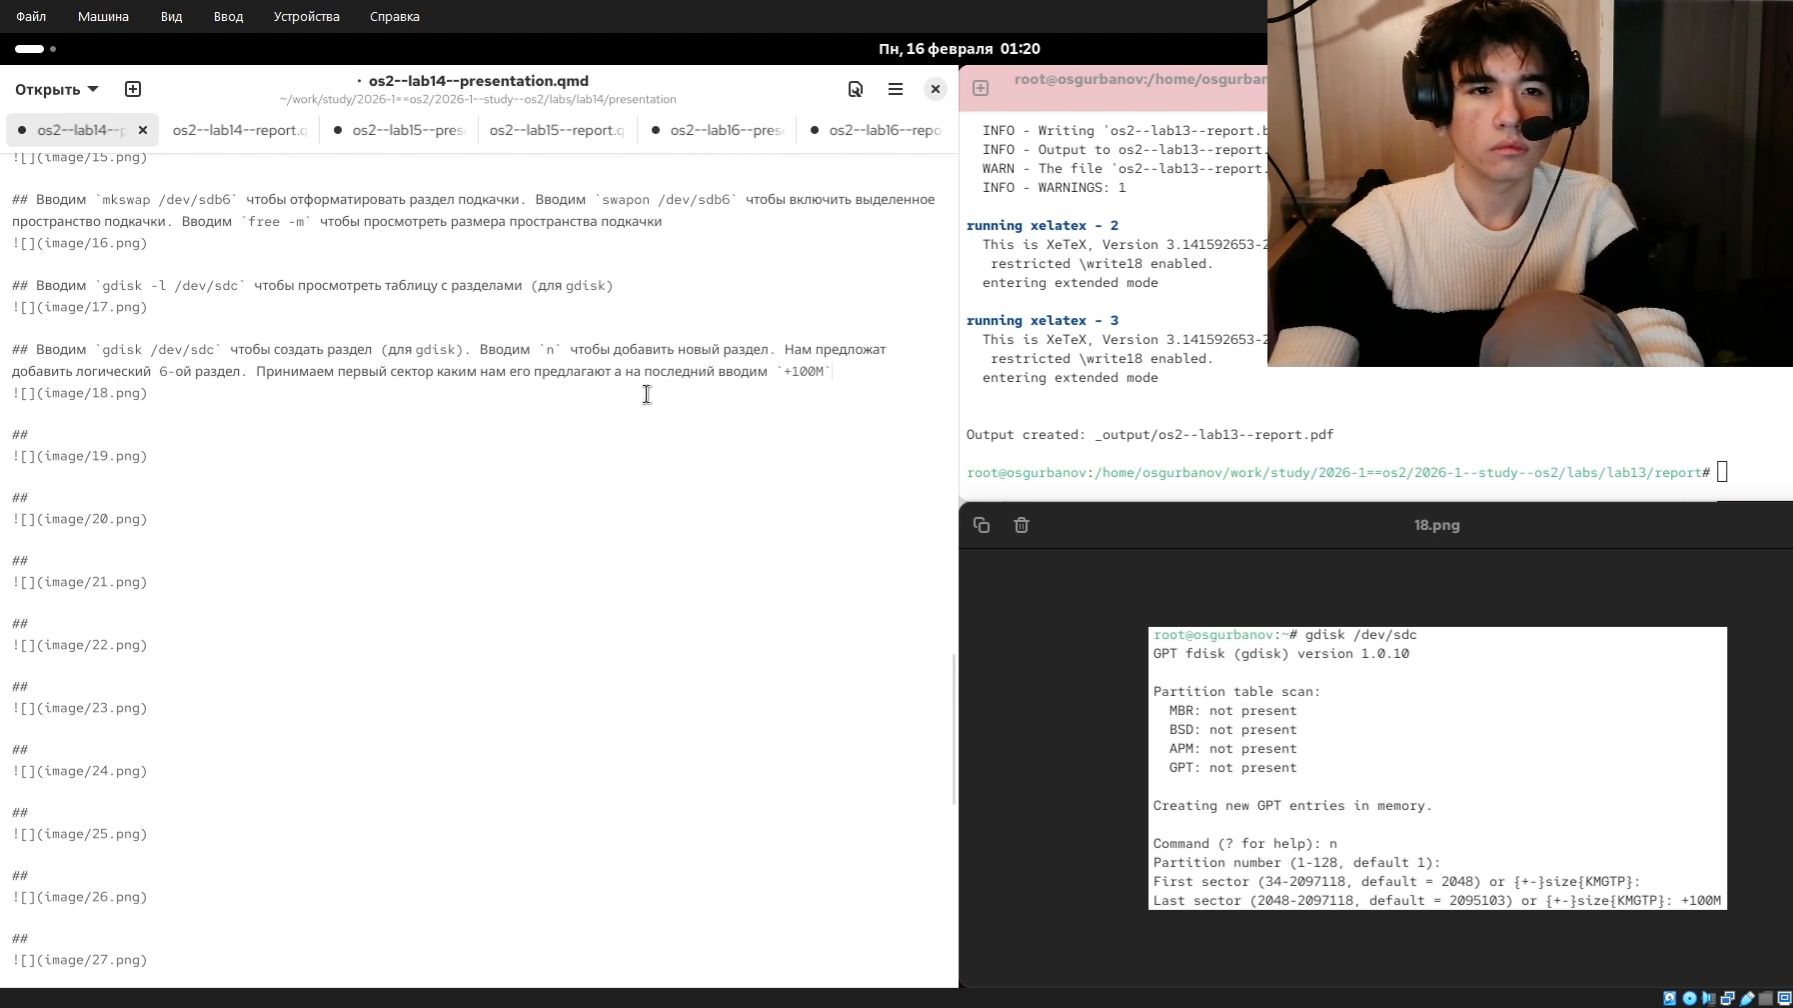The image size is (1793, 1008).
Task: Click the GNOME Activities workspace indicator
Action: click(x=35, y=49)
